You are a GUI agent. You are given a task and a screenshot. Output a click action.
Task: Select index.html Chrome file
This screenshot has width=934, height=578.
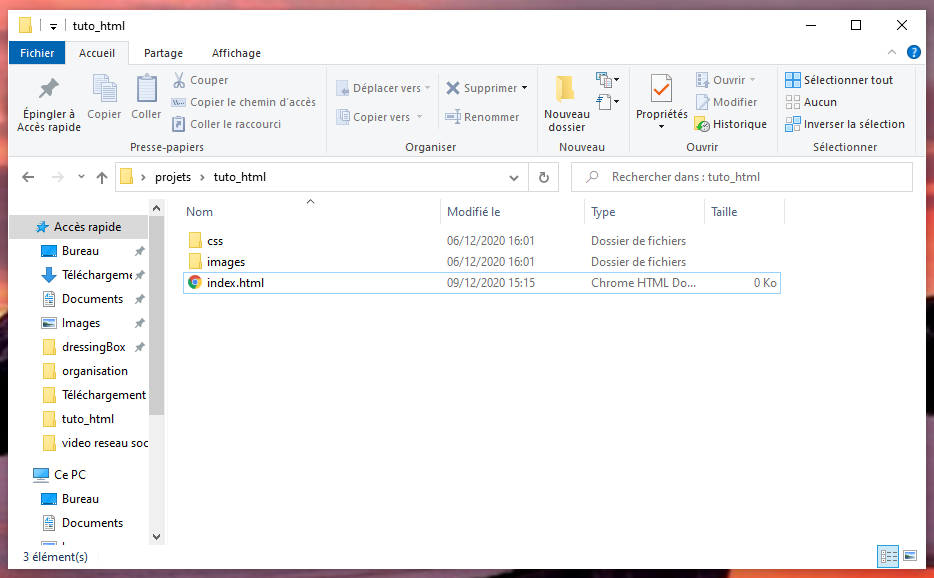click(x=481, y=282)
